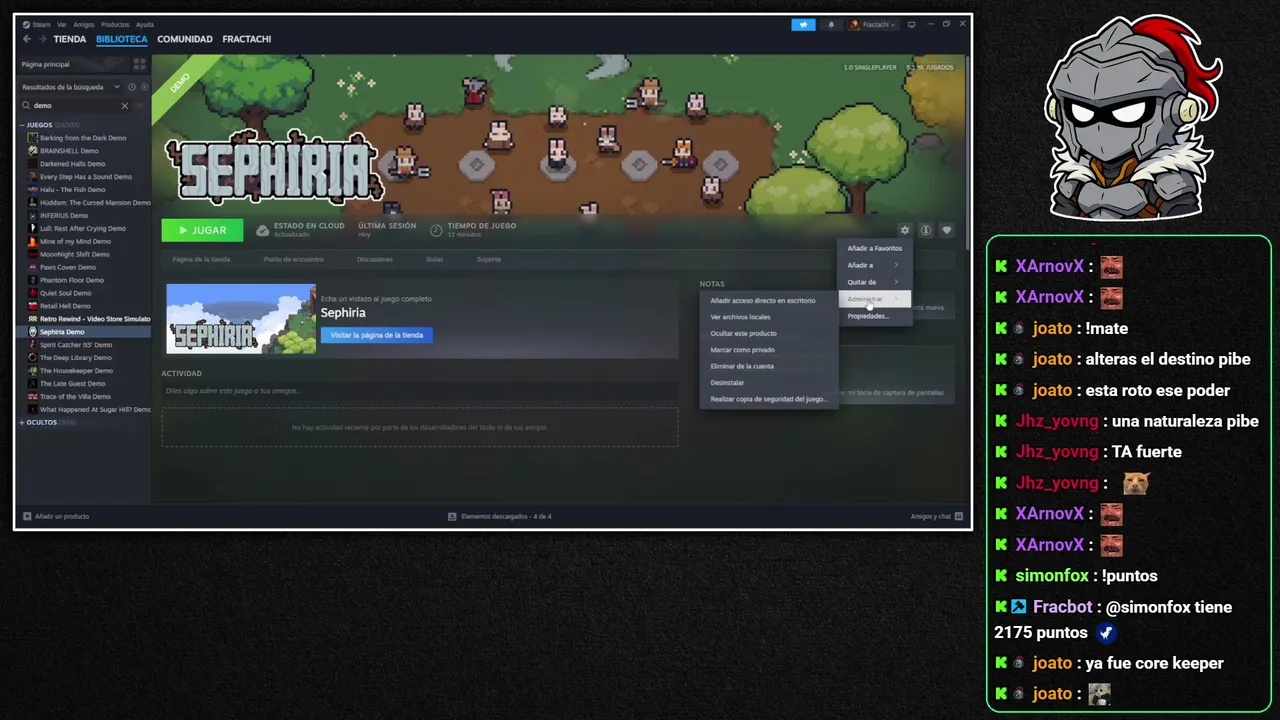Click the heart favorite icon
This screenshot has width=1280, height=720.
coord(947,230)
